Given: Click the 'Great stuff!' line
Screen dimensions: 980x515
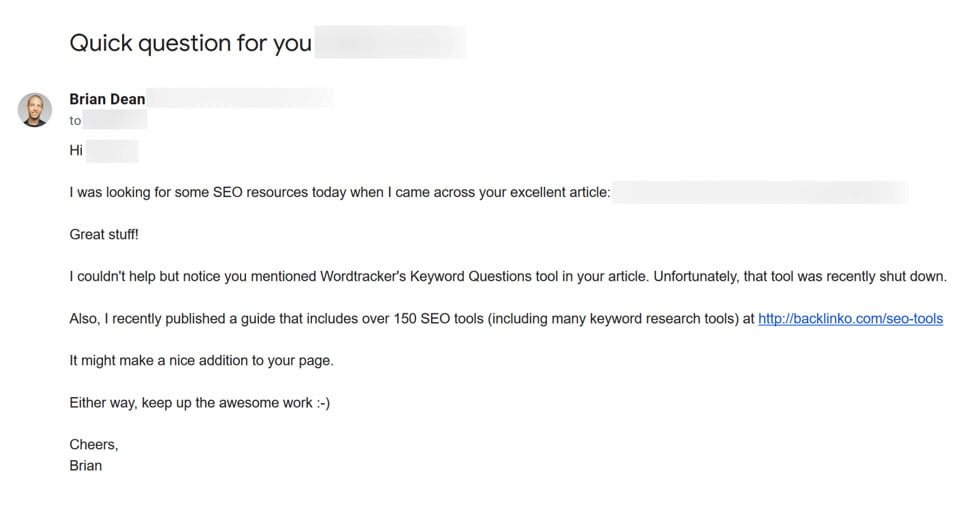Looking at the screenshot, I should [x=105, y=234].
